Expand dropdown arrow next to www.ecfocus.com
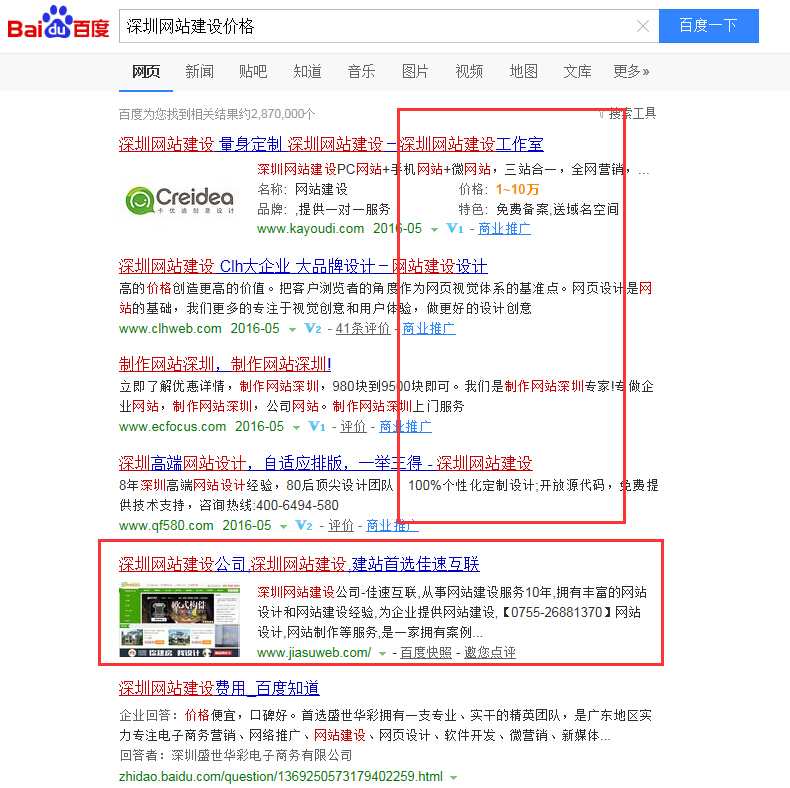 pyautogui.click(x=297, y=428)
